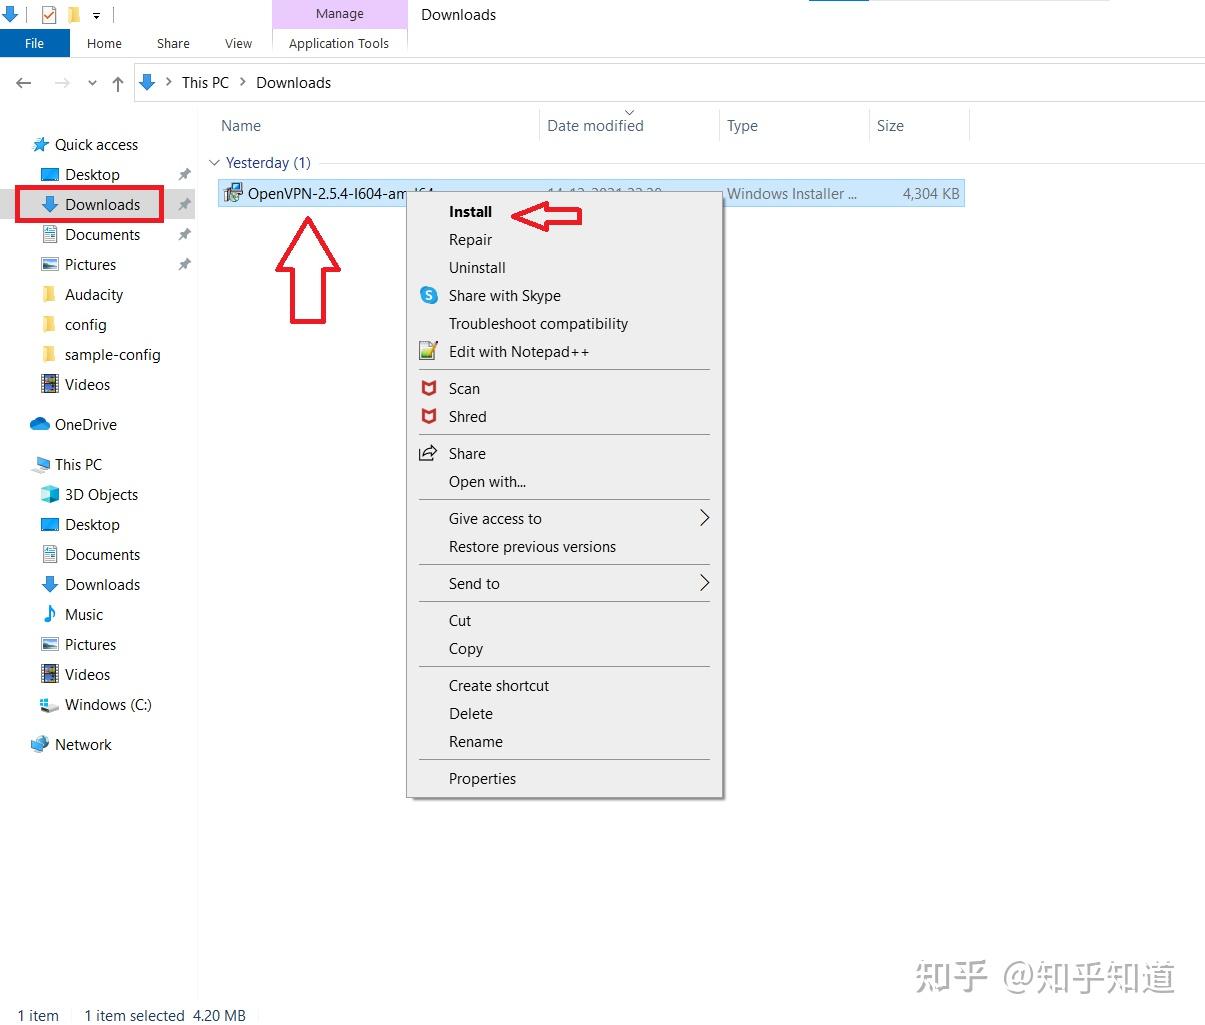Switch to the Home ribbon tab
The image size is (1205, 1025).
point(104,43)
